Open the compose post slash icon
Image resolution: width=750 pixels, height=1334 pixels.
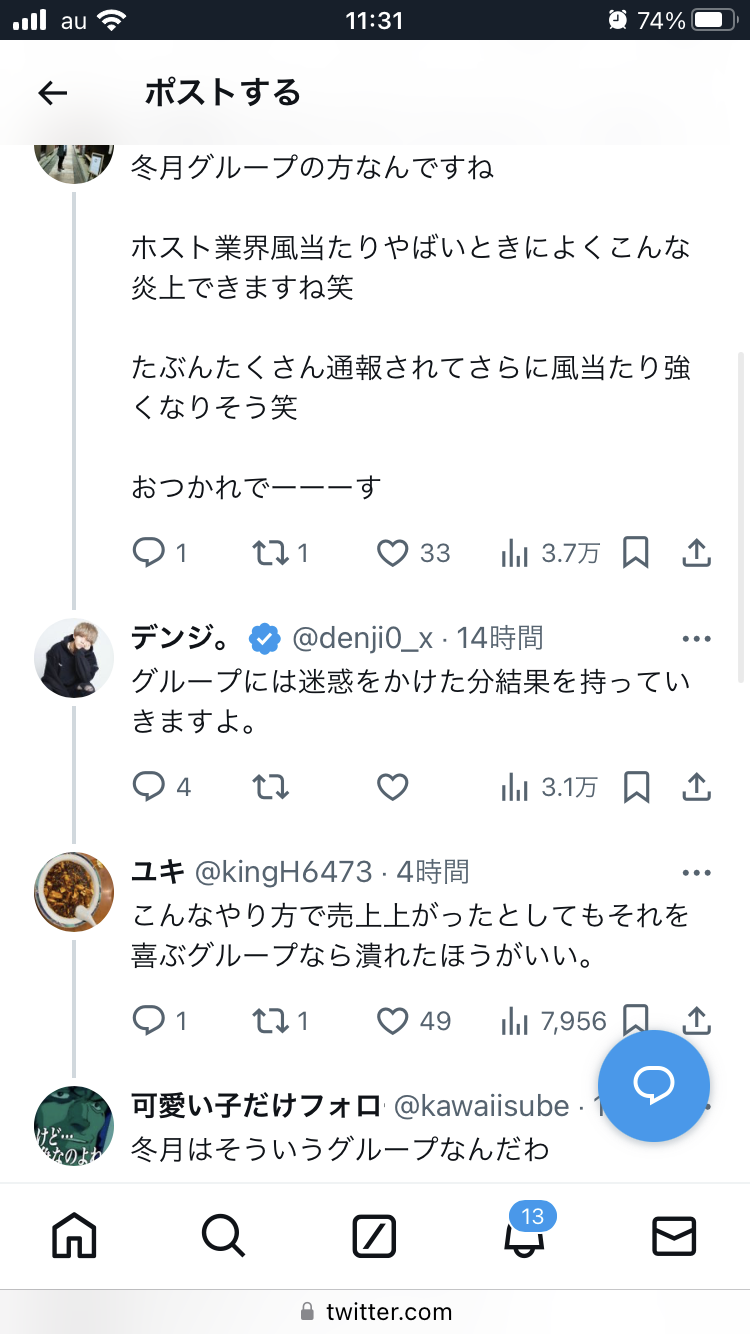pos(375,1237)
